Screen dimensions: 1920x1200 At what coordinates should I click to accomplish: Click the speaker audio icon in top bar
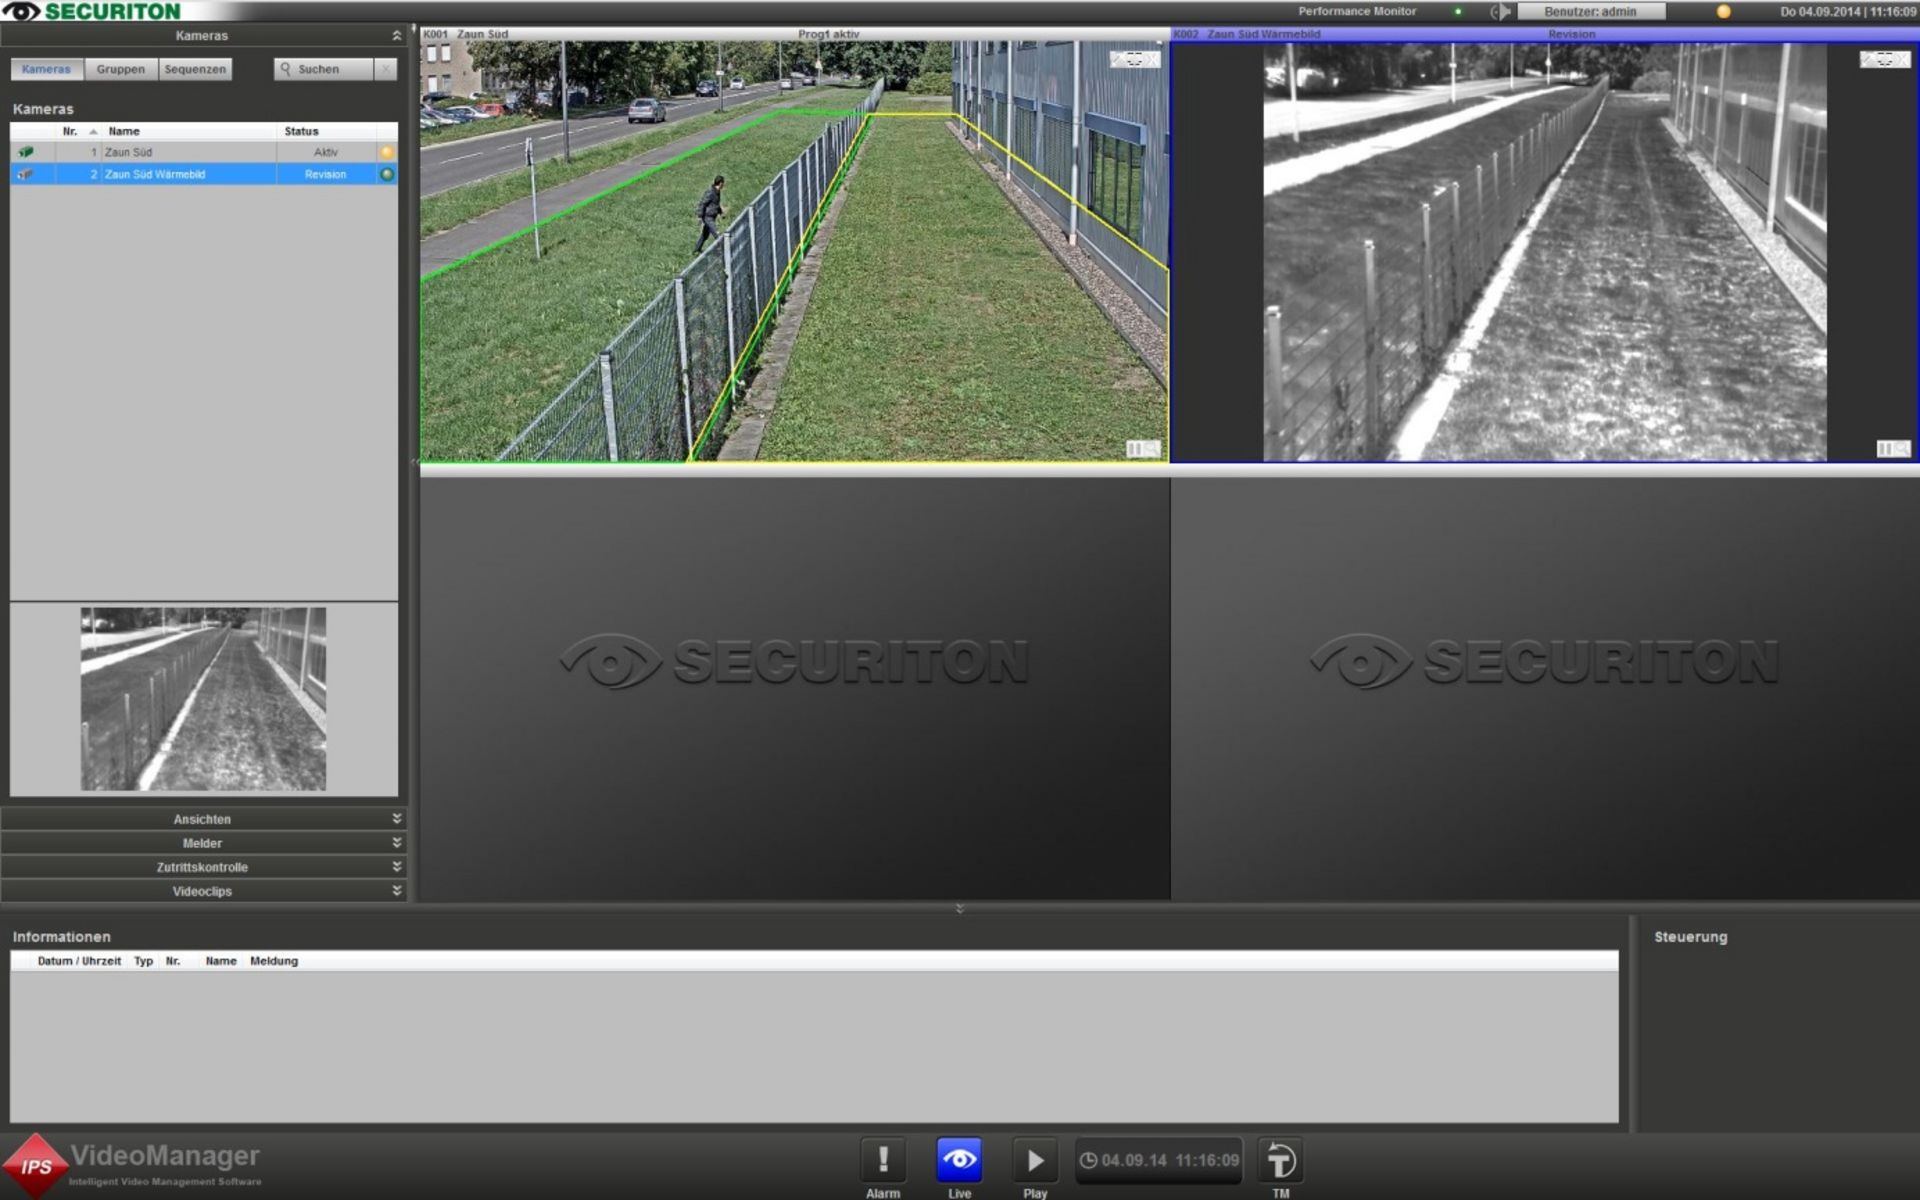coord(1500,12)
